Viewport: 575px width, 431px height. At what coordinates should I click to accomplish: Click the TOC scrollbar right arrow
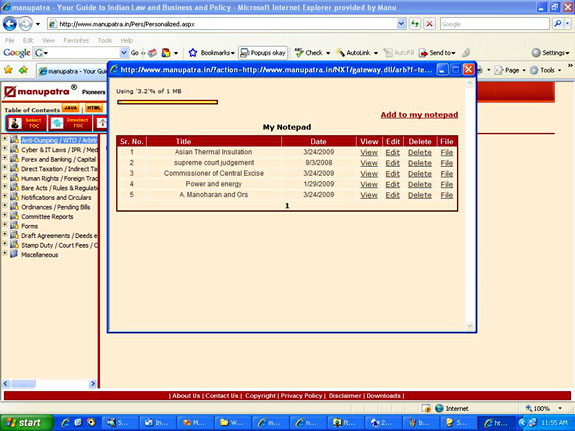point(92,384)
